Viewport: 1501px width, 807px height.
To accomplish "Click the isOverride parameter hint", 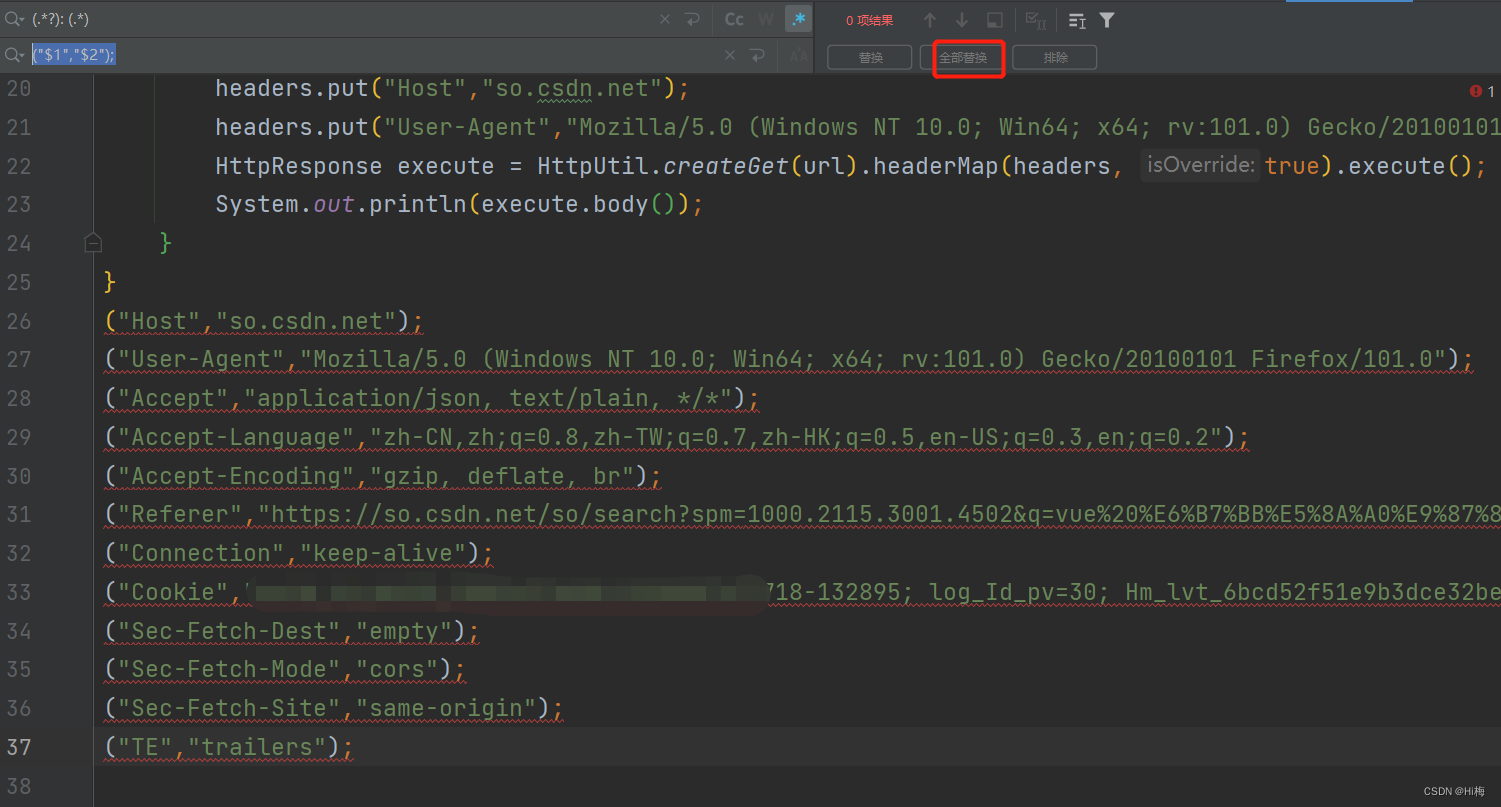I will pyautogui.click(x=1200, y=165).
